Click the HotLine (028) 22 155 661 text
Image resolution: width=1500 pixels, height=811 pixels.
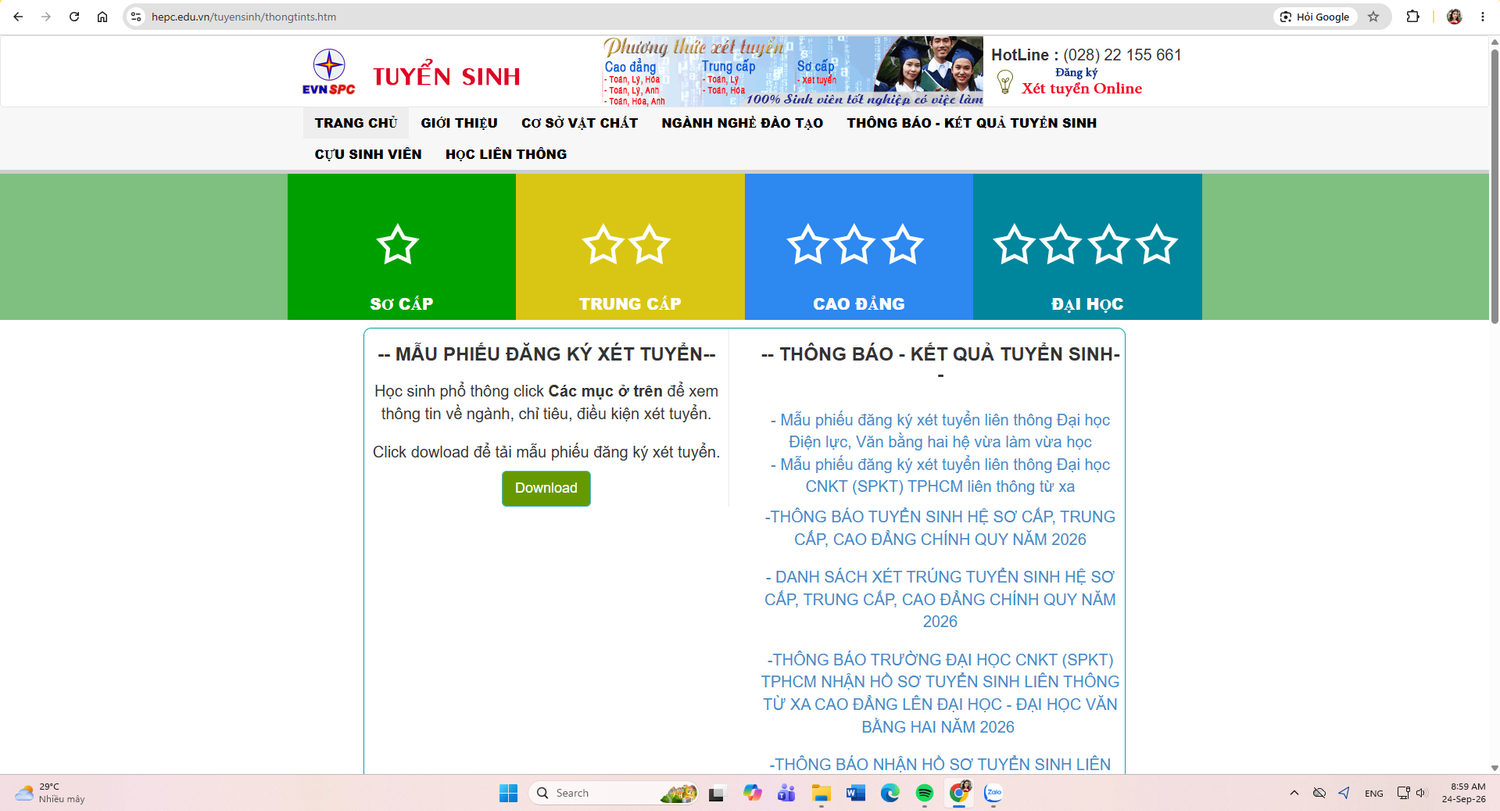1086,55
